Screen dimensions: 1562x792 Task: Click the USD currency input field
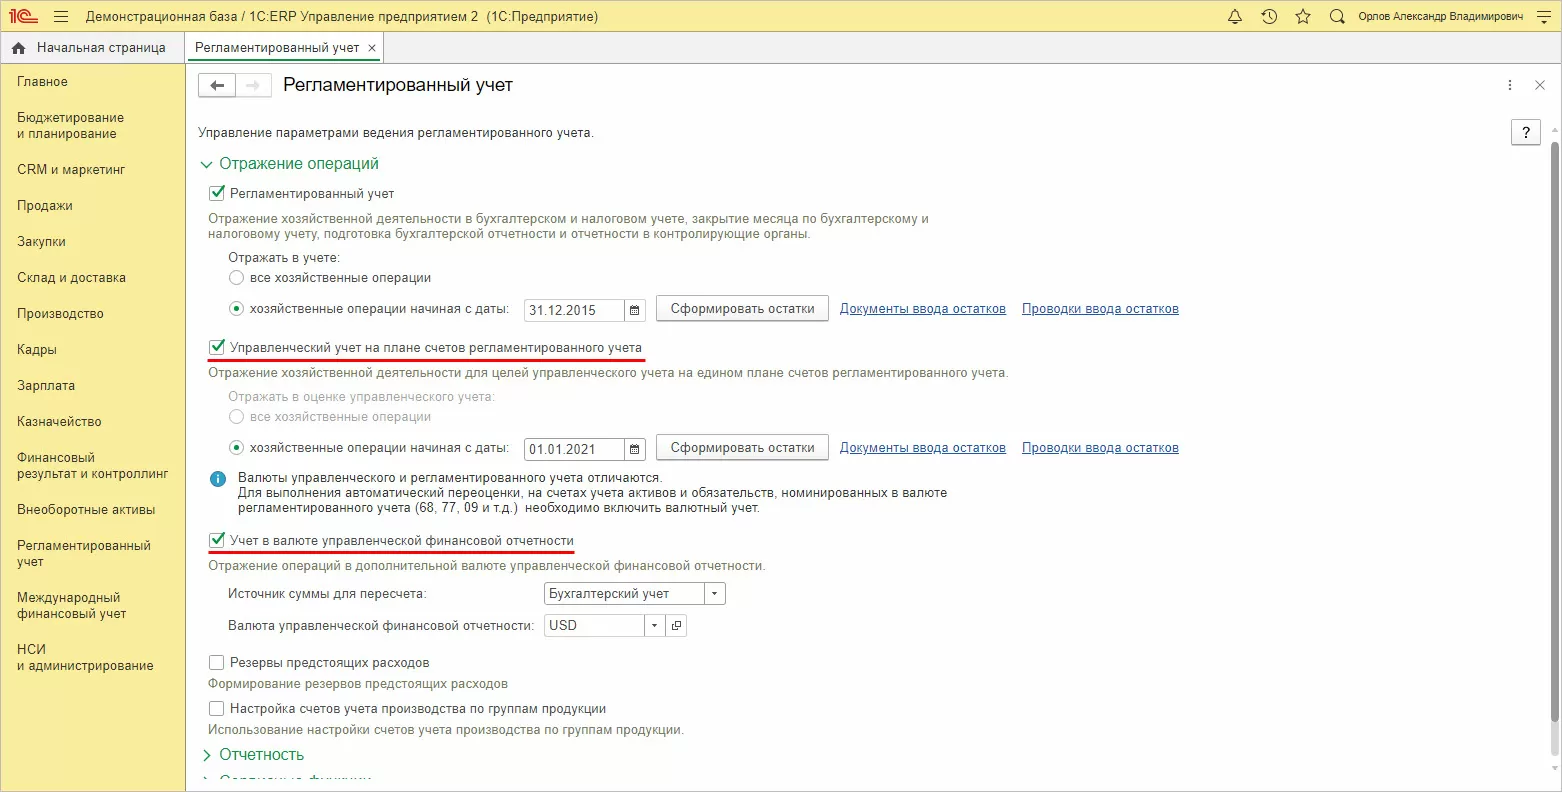594,626
